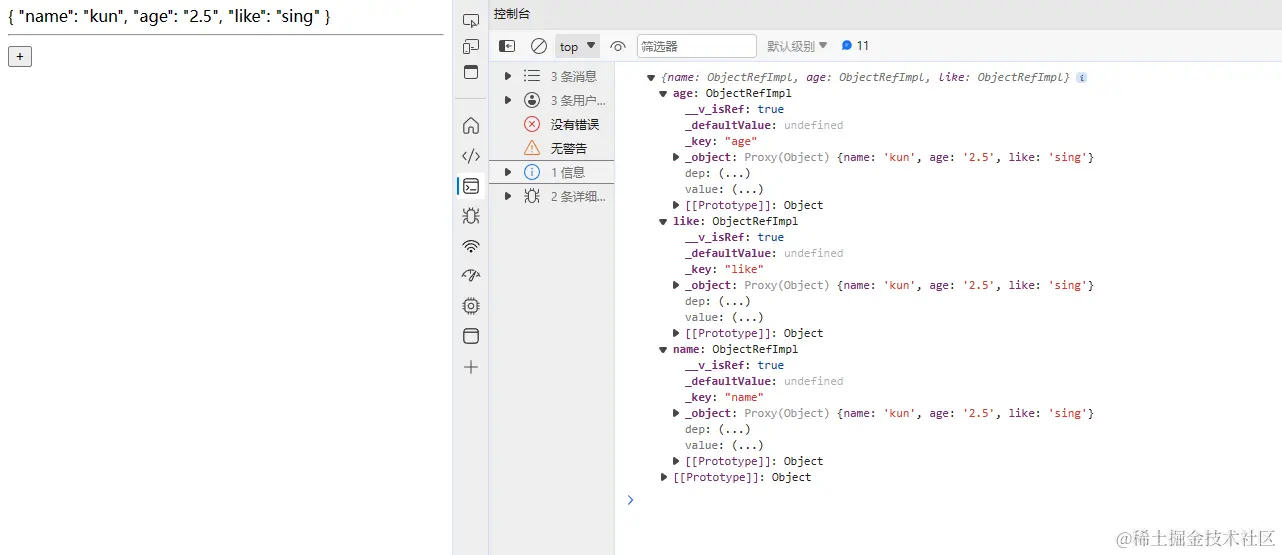Click the eye icon for live expressions
The height and width of the screenshot is (555, 1282).
click(618, 46)
